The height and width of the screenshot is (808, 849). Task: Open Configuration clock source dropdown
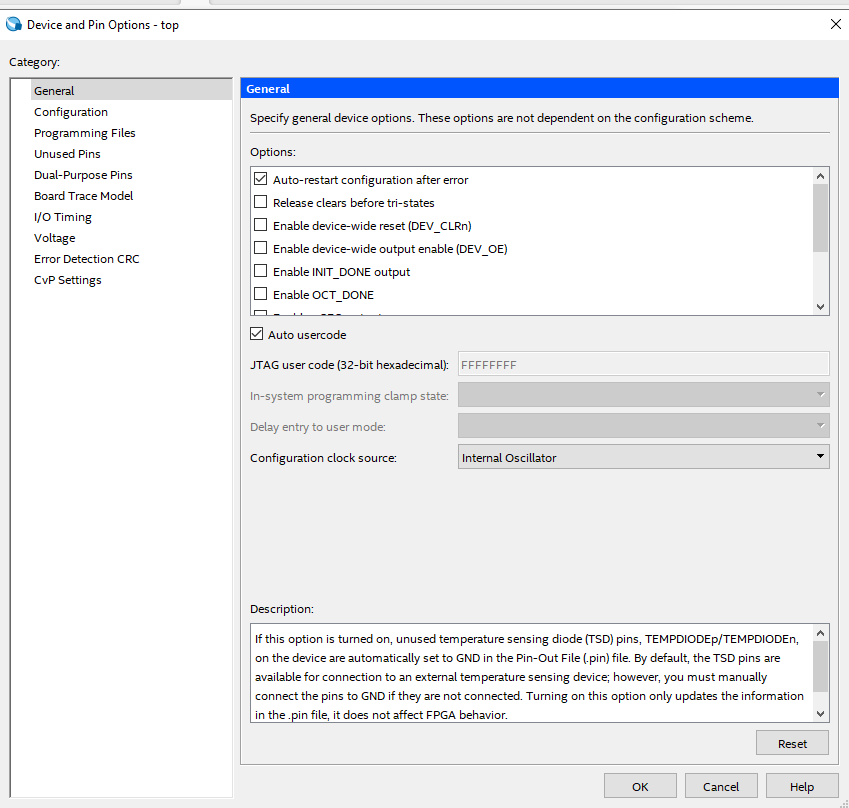pyautogui.click(x=643, y=457)
